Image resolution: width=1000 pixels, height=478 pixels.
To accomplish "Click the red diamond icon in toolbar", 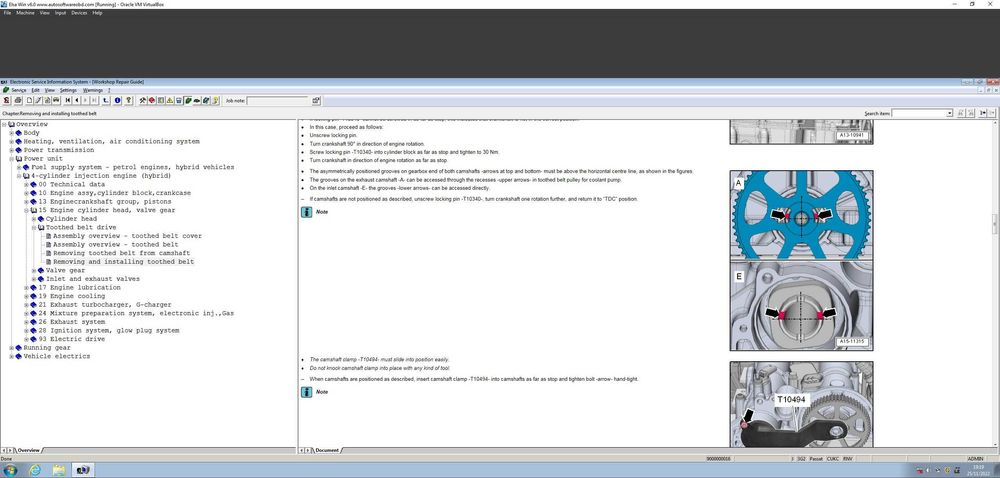I will pyautogui.click(x=151, y=101).
